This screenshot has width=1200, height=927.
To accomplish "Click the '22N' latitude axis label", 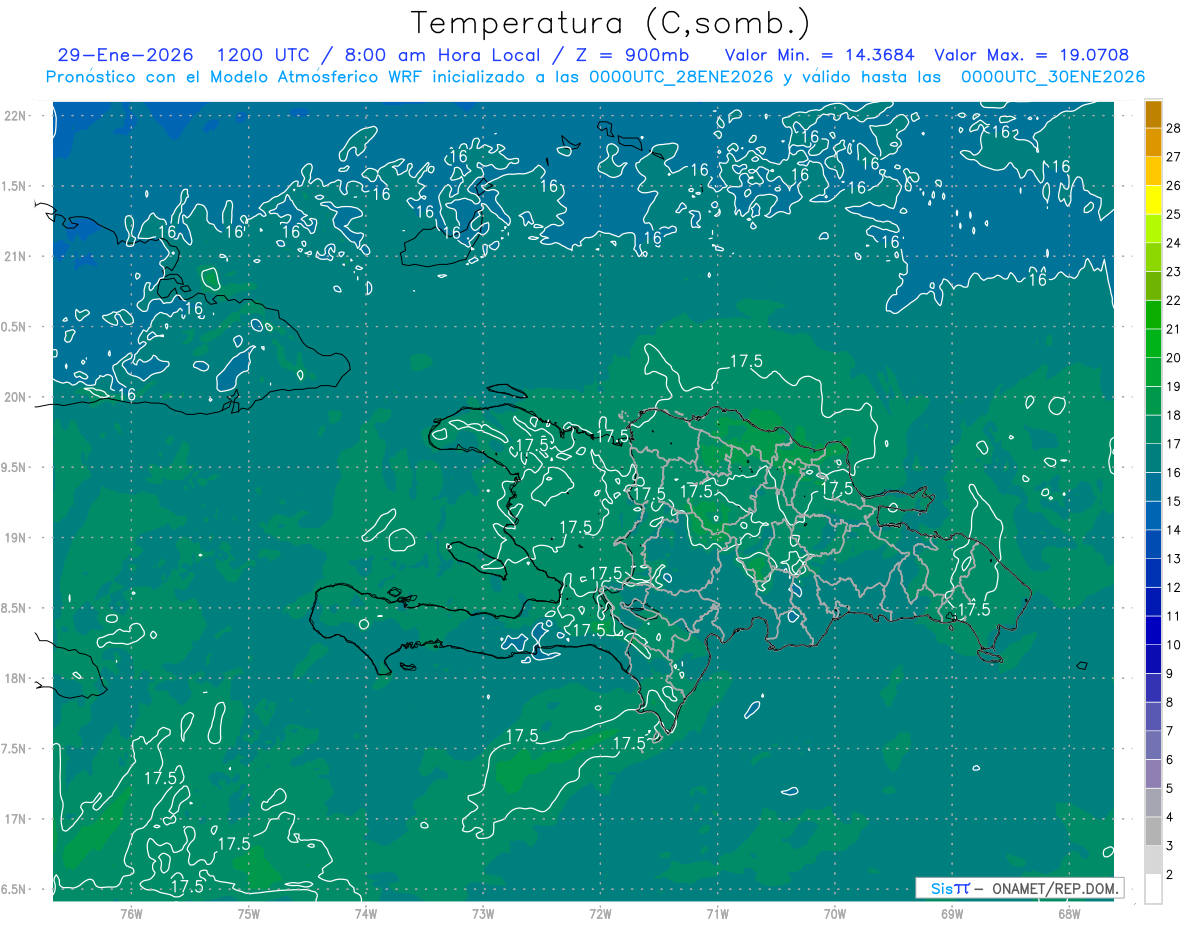I will 16,116.
